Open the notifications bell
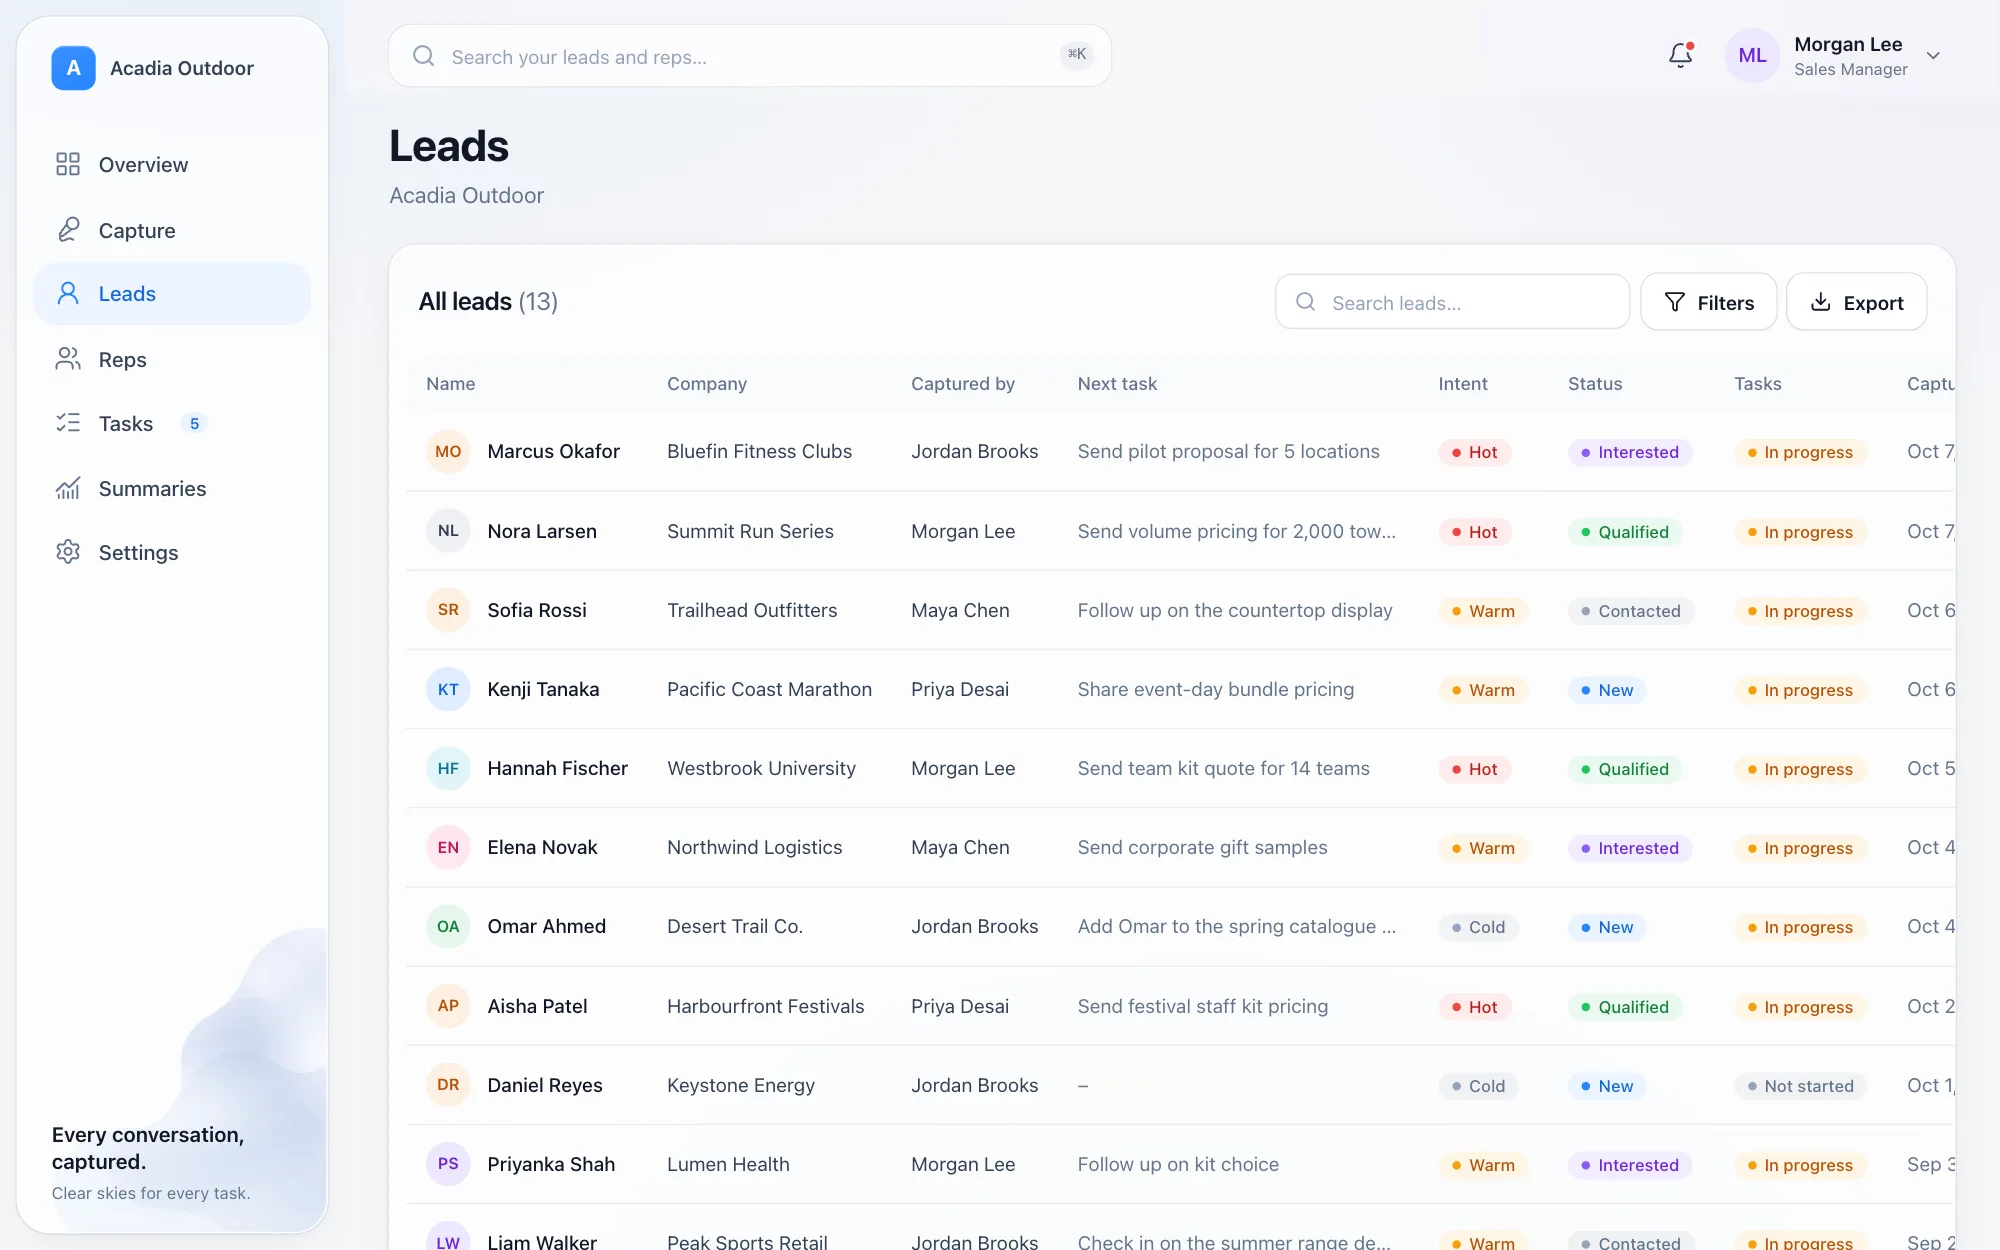2000x1250 pixels. (x=1681, y=55)
